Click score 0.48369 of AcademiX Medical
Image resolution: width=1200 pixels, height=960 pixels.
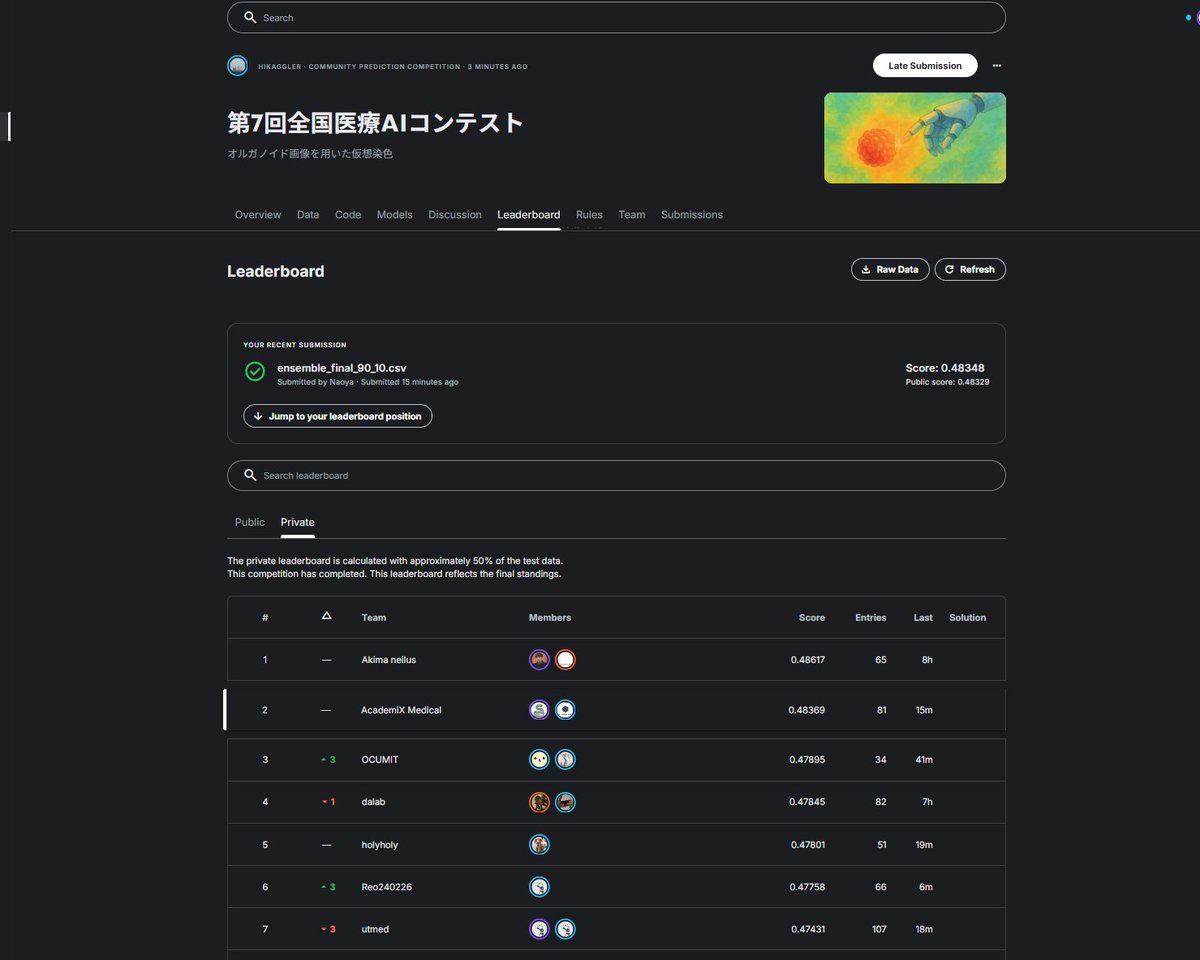point(807,710)
